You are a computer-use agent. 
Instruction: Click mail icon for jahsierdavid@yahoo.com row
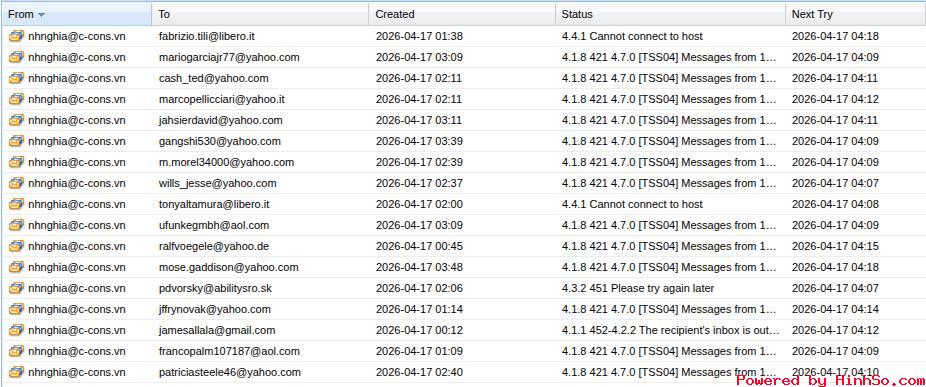click(x=17, y=120)
